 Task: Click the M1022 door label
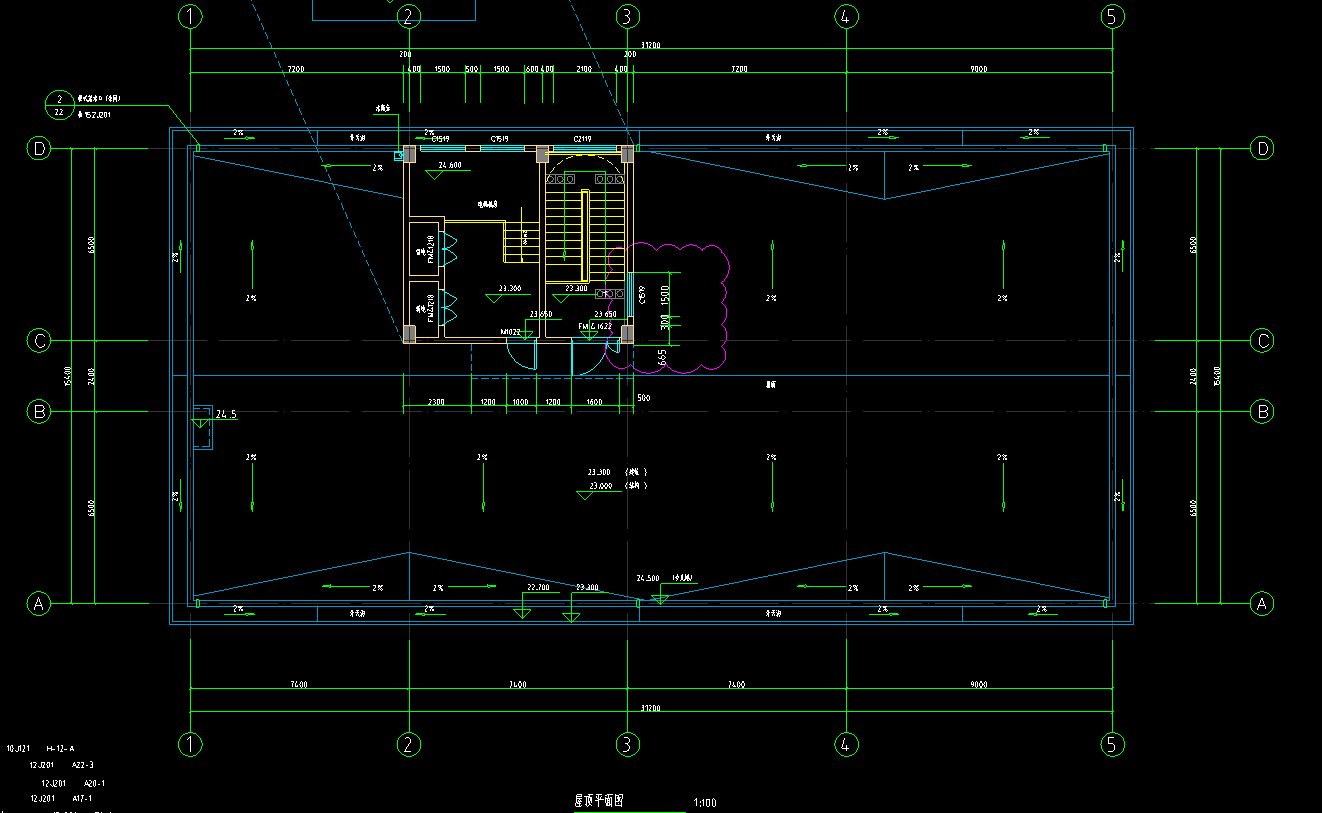tap(510, 332)
